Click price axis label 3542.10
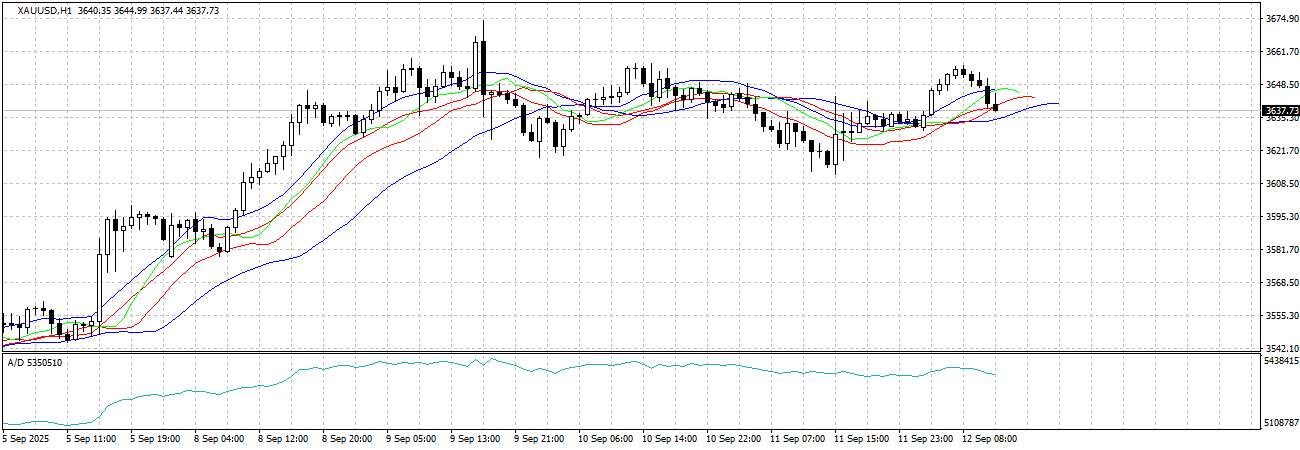The width and height of the screenshot is (1300, 450). [1281, 349]
